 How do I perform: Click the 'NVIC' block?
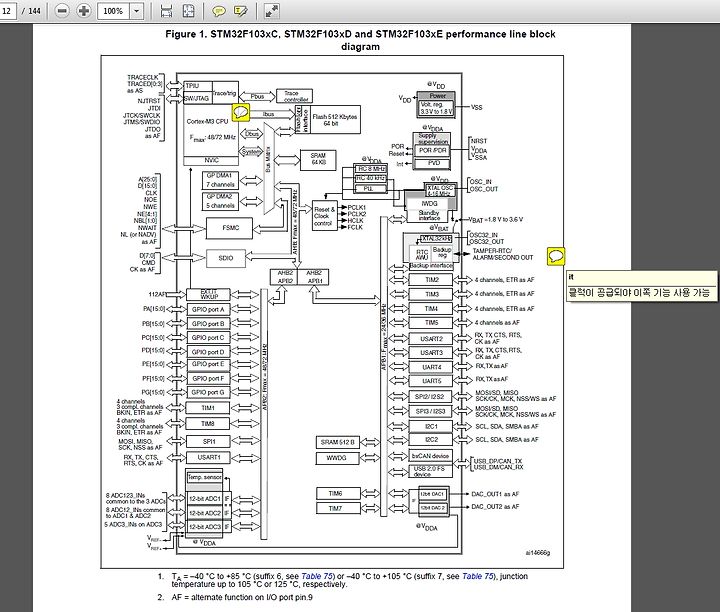211,160
